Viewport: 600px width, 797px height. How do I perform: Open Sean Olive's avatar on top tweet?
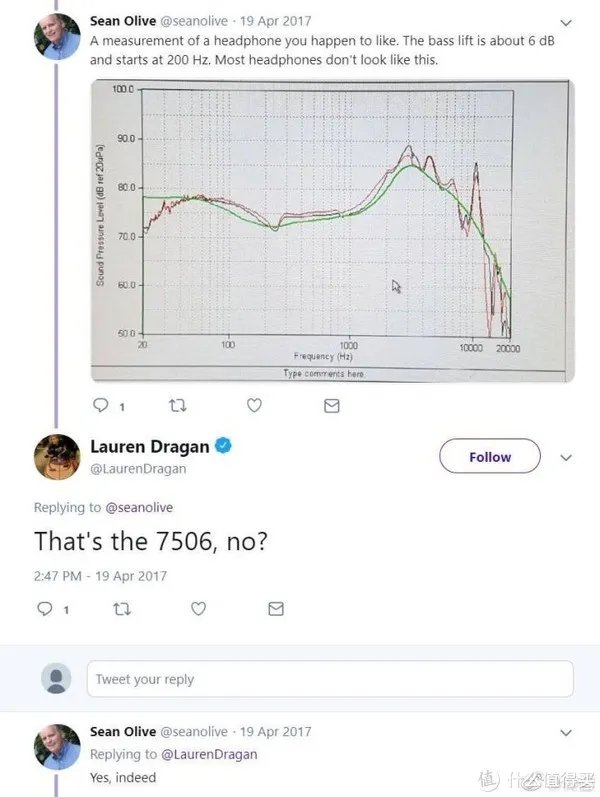point(57,34)
